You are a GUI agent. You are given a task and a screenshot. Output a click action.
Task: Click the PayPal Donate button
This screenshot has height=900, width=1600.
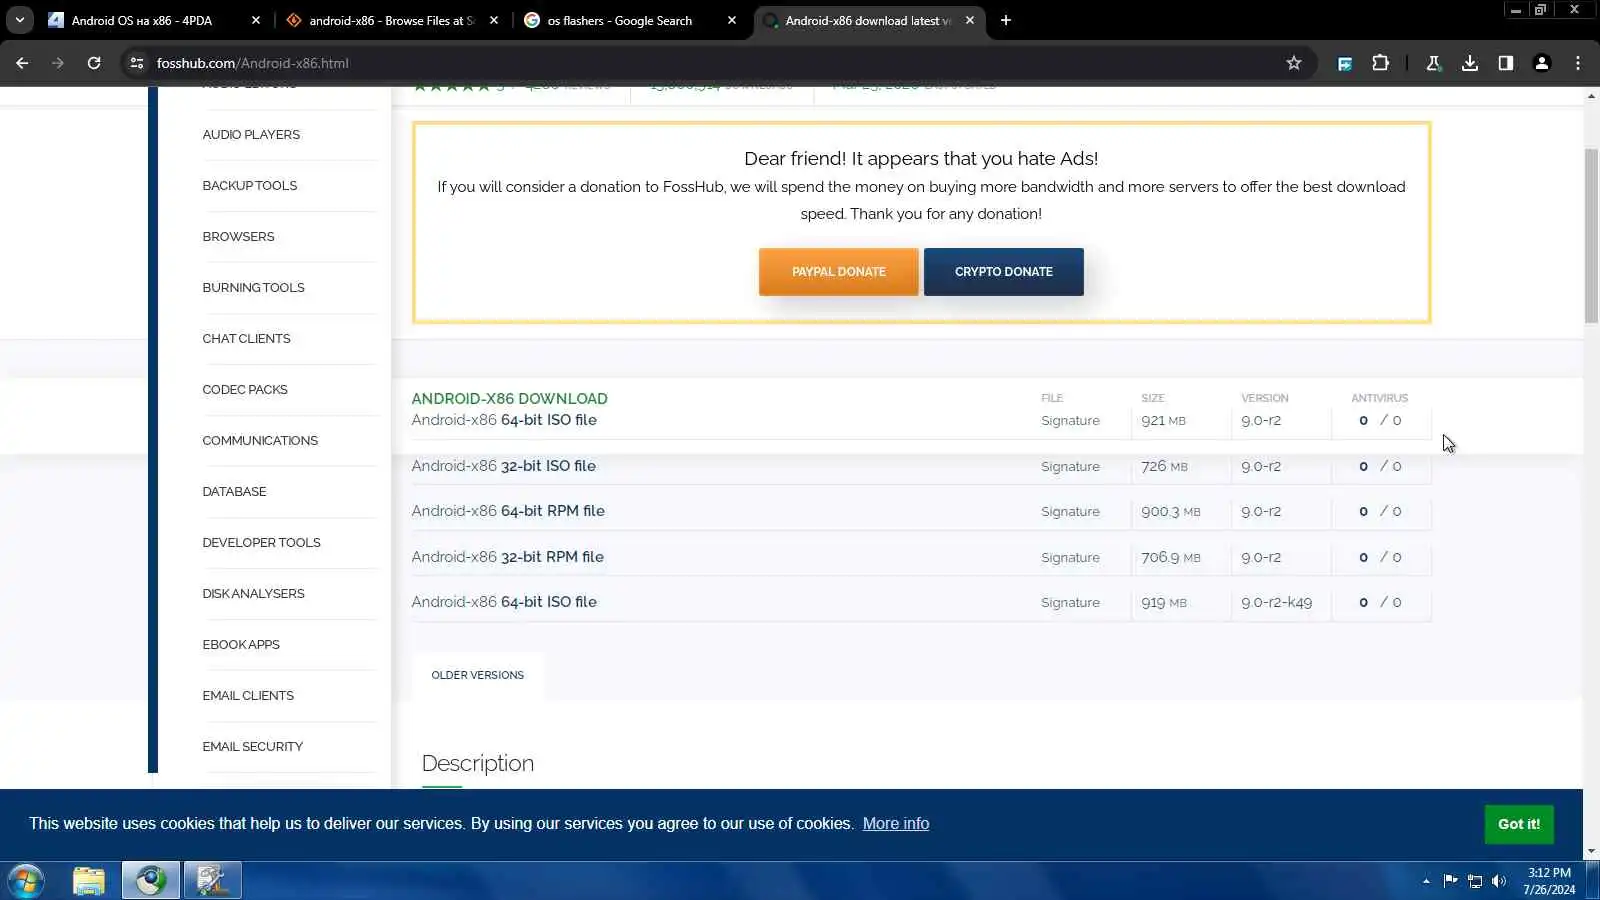[838, 272]
